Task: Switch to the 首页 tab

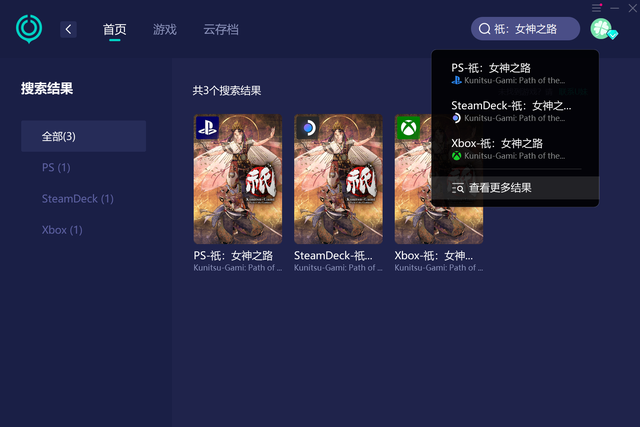Action: pos(115,29)
